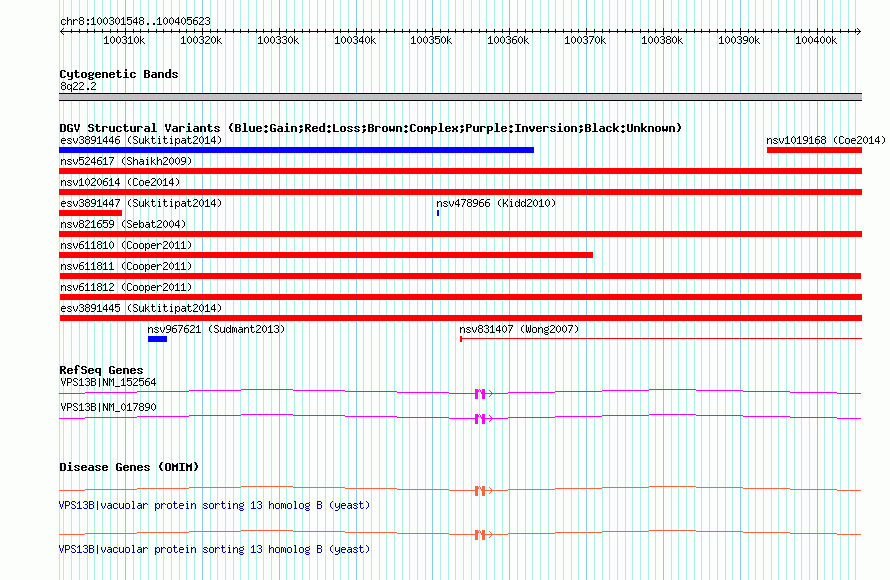Open nsv478966 (Kidd2010) label

[x=496, y=203]
